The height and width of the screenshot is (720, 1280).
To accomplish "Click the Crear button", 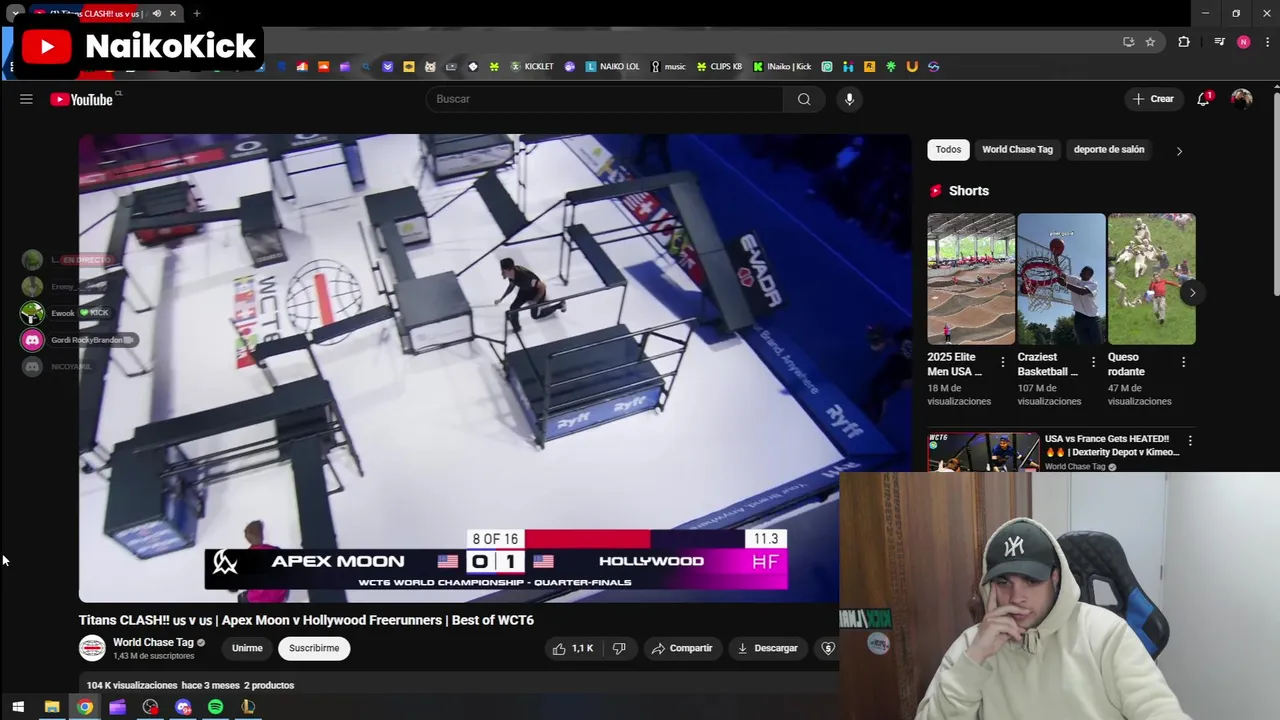I will pyautogui.click(x=1153, y=99).
